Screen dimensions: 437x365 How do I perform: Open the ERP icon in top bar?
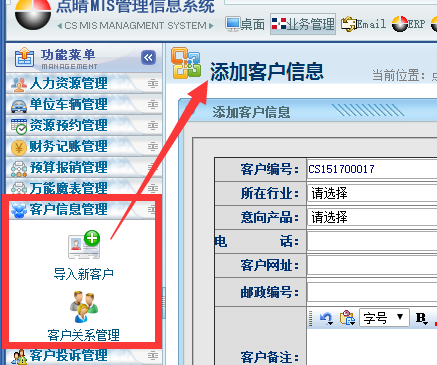(400, 24)
